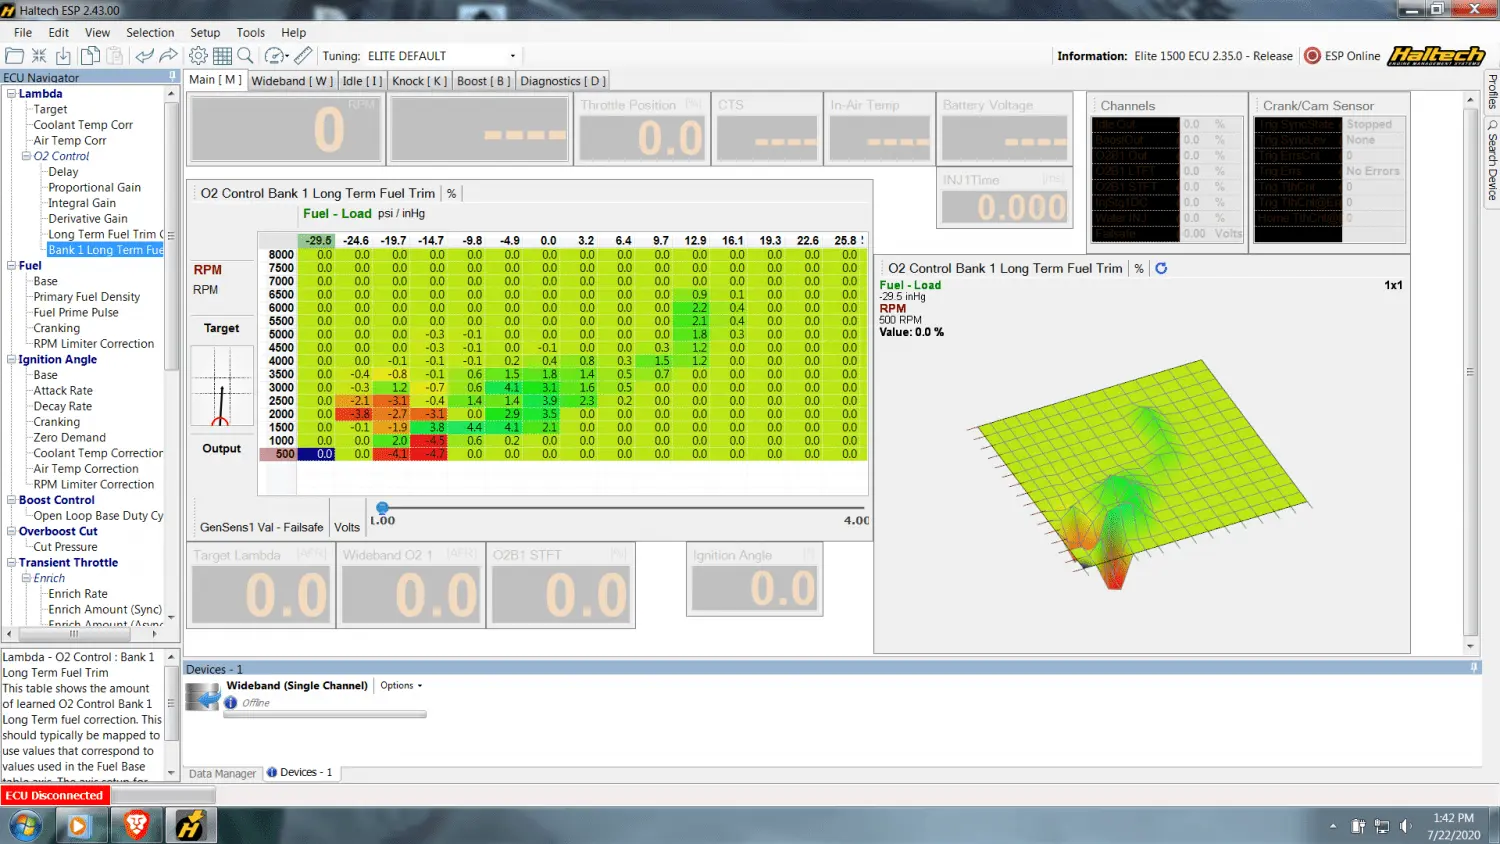Switch to the Wideband [ W ] tab

point(292,81)
